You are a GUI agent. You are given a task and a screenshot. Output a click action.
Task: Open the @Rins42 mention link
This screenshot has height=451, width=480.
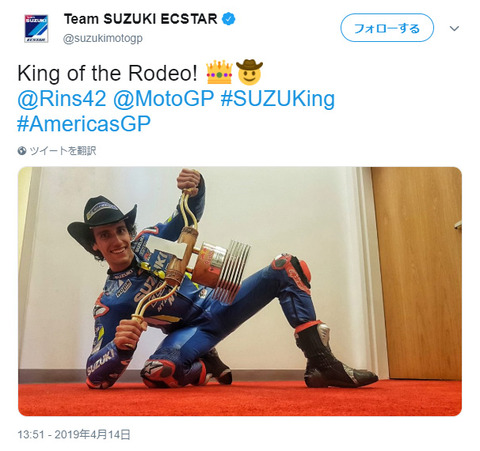click(x=62, y=99)
